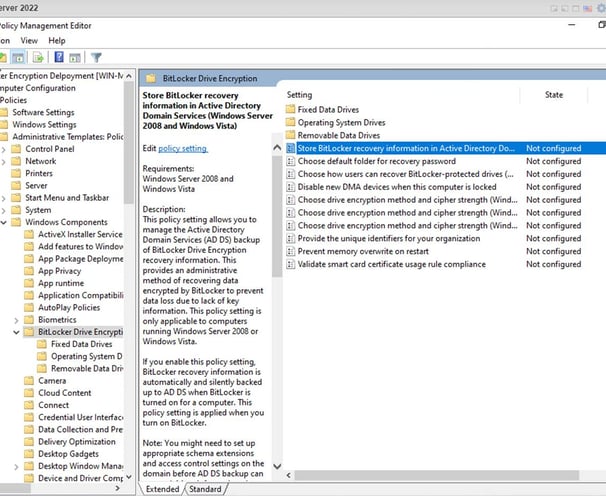Click settings list horizontal scroll left arrow
Image resolution: width=606 pixels, height=496 pixels.
click(x=288, y=475)
